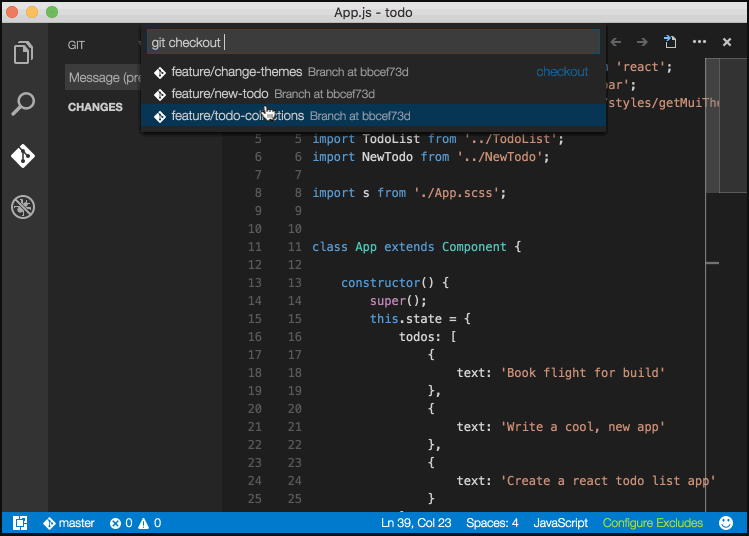
Task: Click the 'todos: [' code line
Action: pos(428,337)
